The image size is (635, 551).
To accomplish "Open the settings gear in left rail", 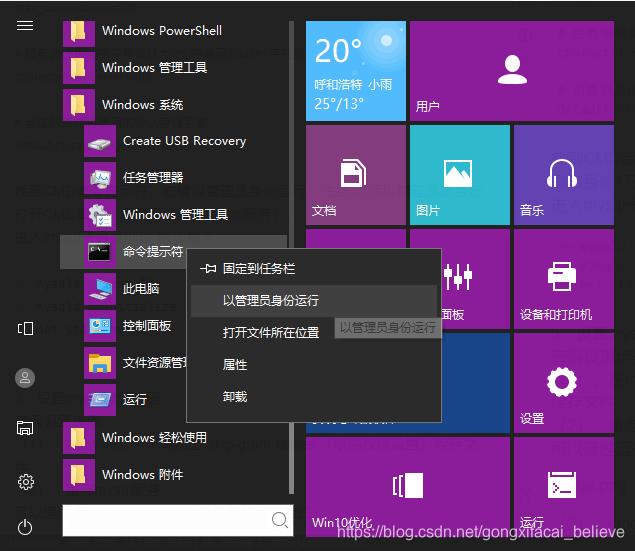I will click(x=26, y=482).
